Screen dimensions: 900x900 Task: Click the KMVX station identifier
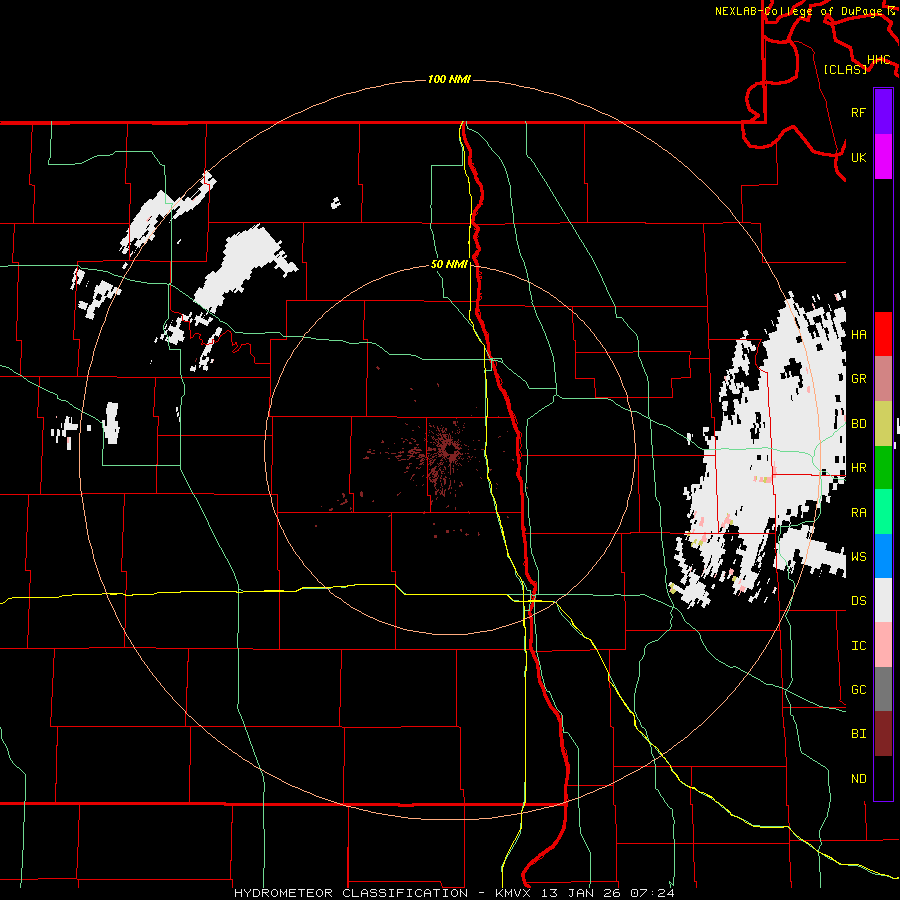coord(517,893)
